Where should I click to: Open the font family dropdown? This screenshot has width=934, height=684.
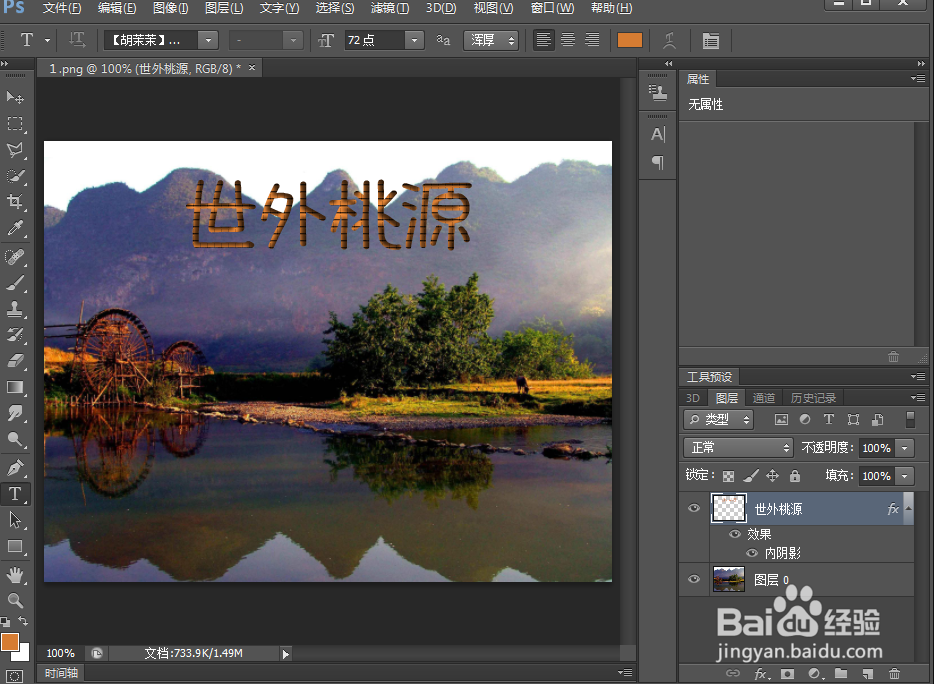click(208, 40)
